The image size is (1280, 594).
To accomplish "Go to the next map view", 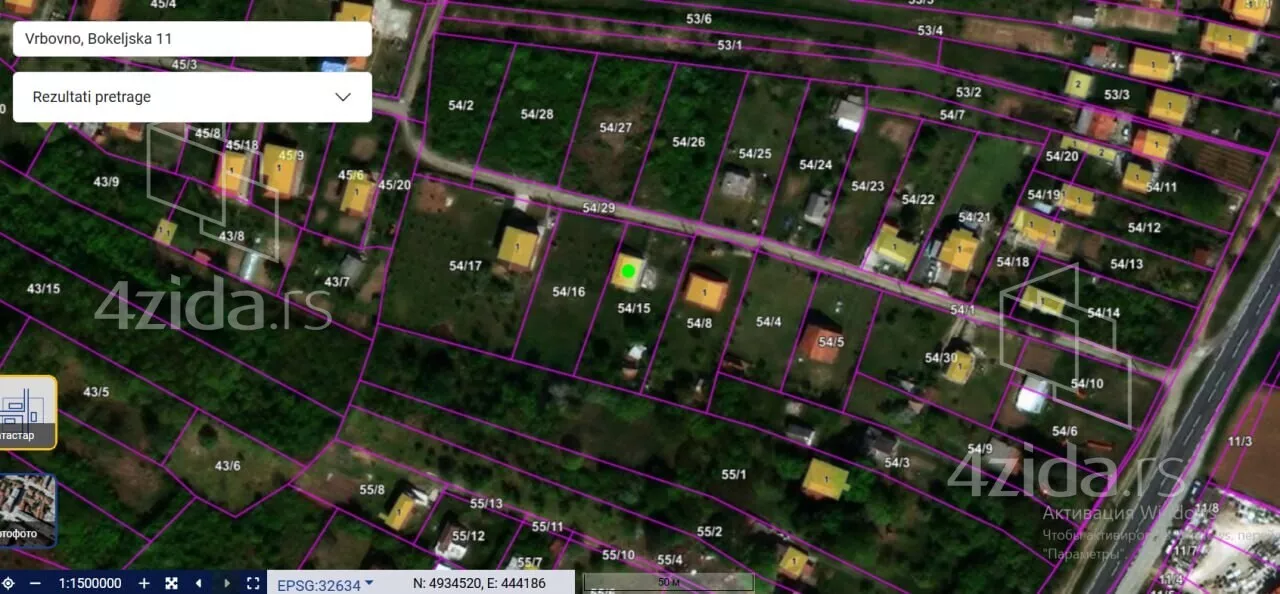I will 226,583.
